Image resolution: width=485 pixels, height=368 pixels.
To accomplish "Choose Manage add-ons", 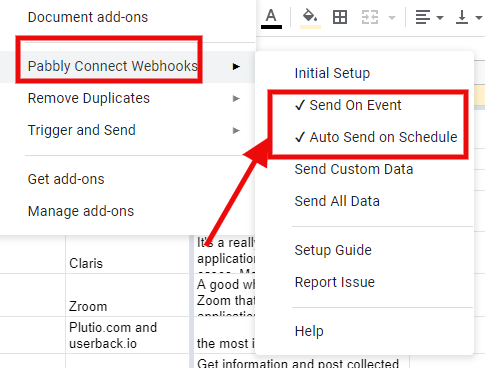I will pyautogui.click(x=128, y=211).
